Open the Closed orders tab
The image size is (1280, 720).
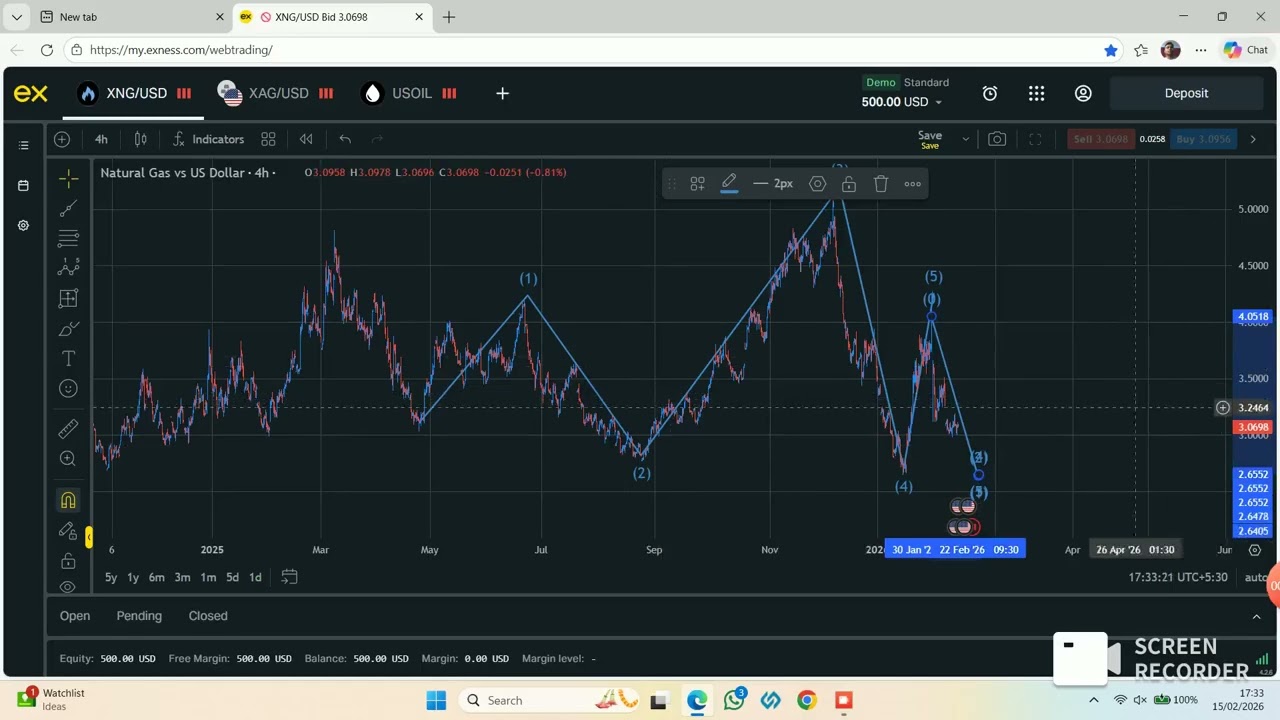[208, 616]
